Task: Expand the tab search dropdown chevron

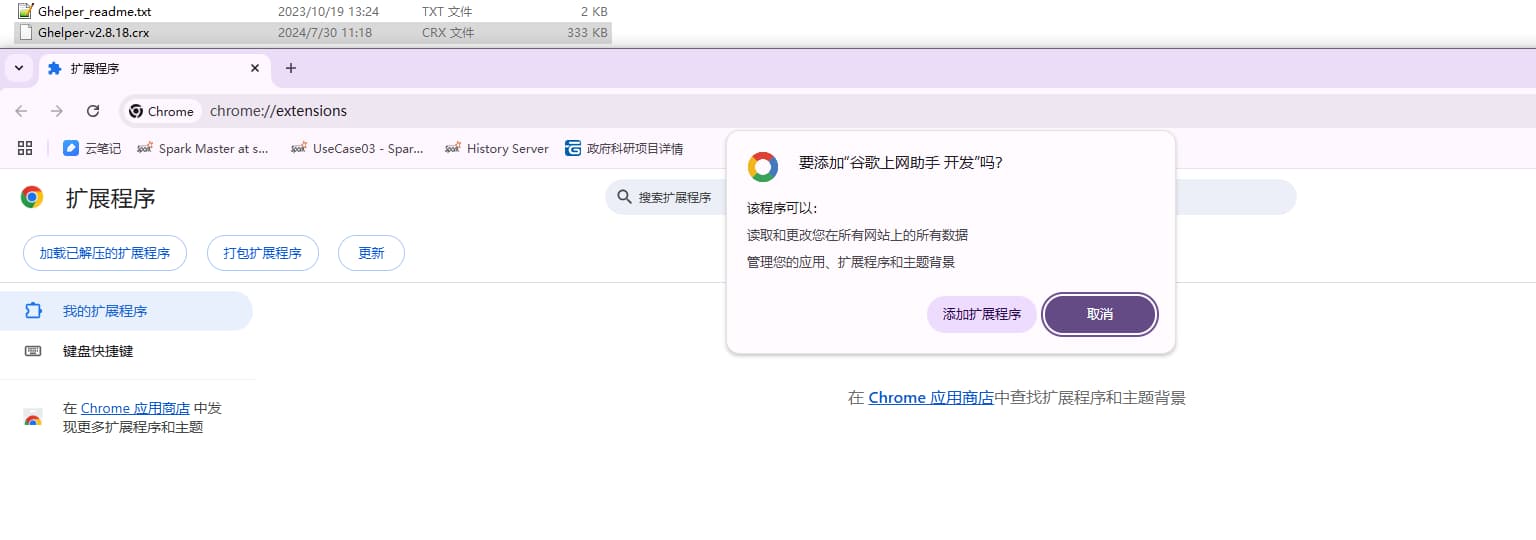Action: click(18, 68)
